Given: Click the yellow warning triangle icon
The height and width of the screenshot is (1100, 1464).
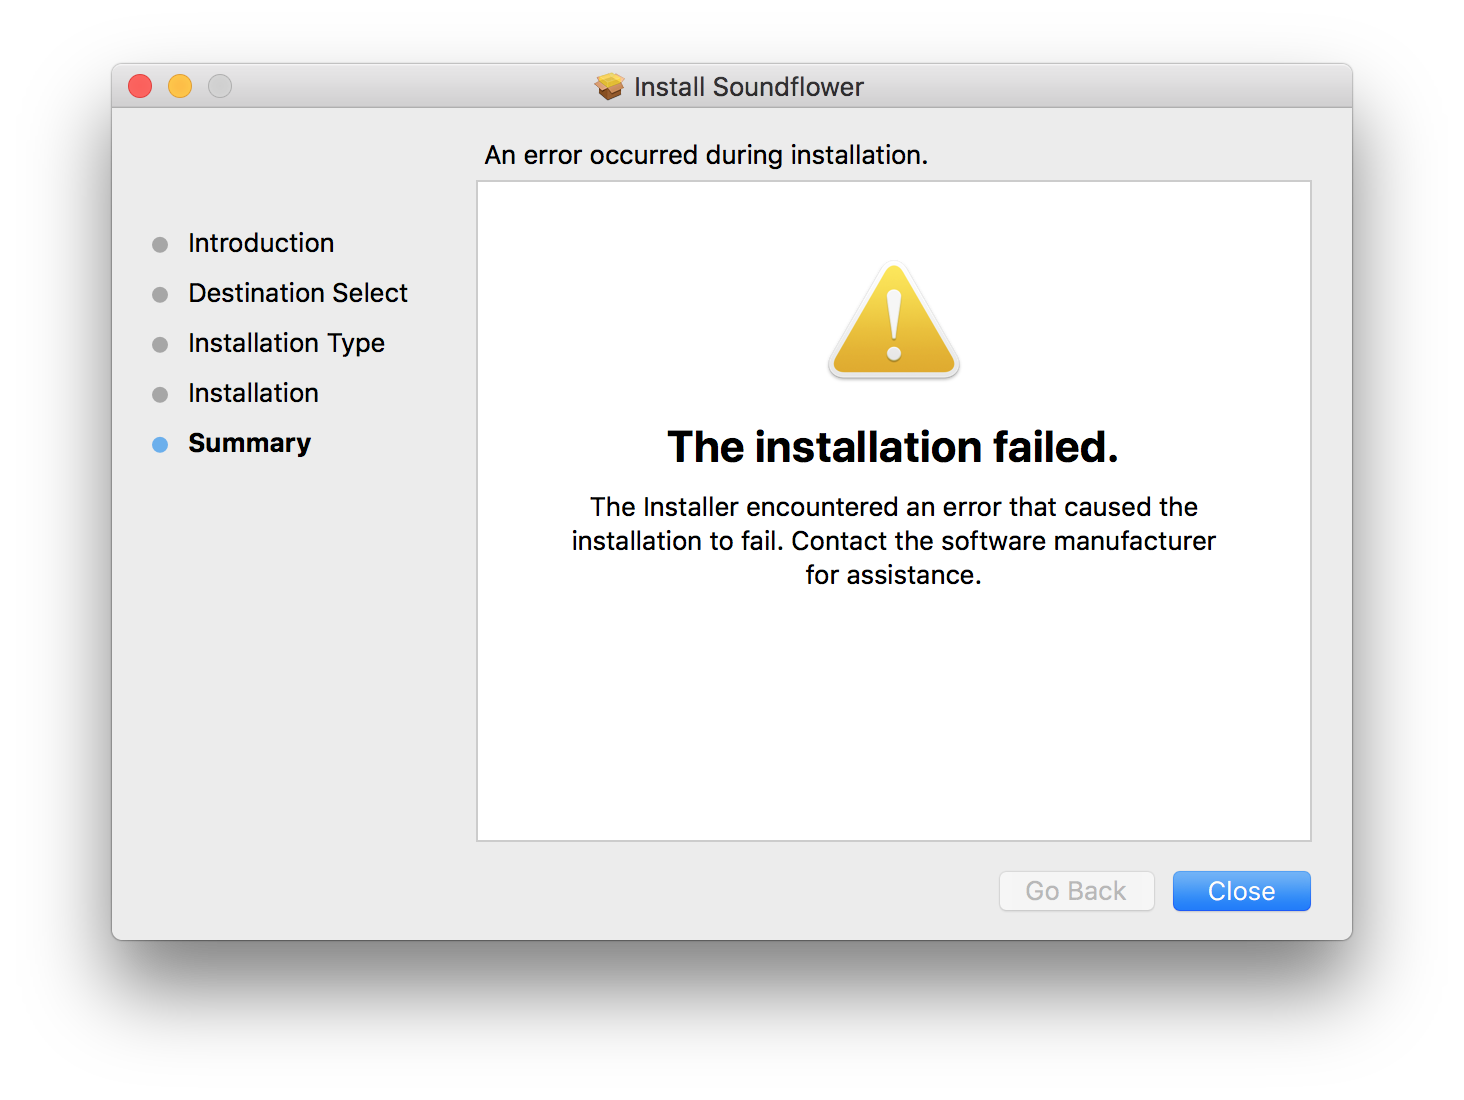Looking at the screenshot, I should (x=894, y=321).
